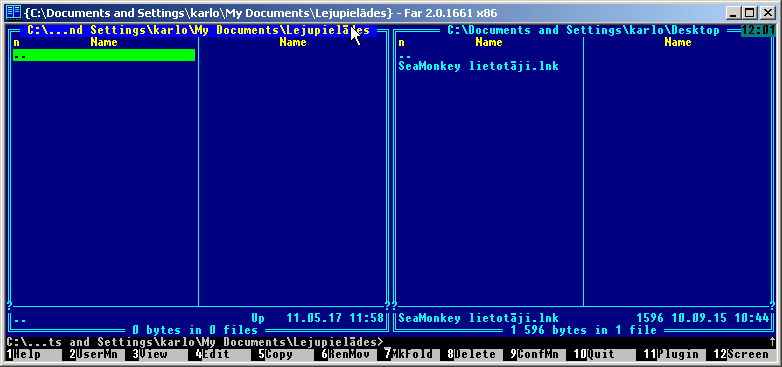The width and height of the screenshot is (782, 367).
Task: Select SeaMonkey lietotāji.lnk file in right panel
Action: [x=478, y=66]
